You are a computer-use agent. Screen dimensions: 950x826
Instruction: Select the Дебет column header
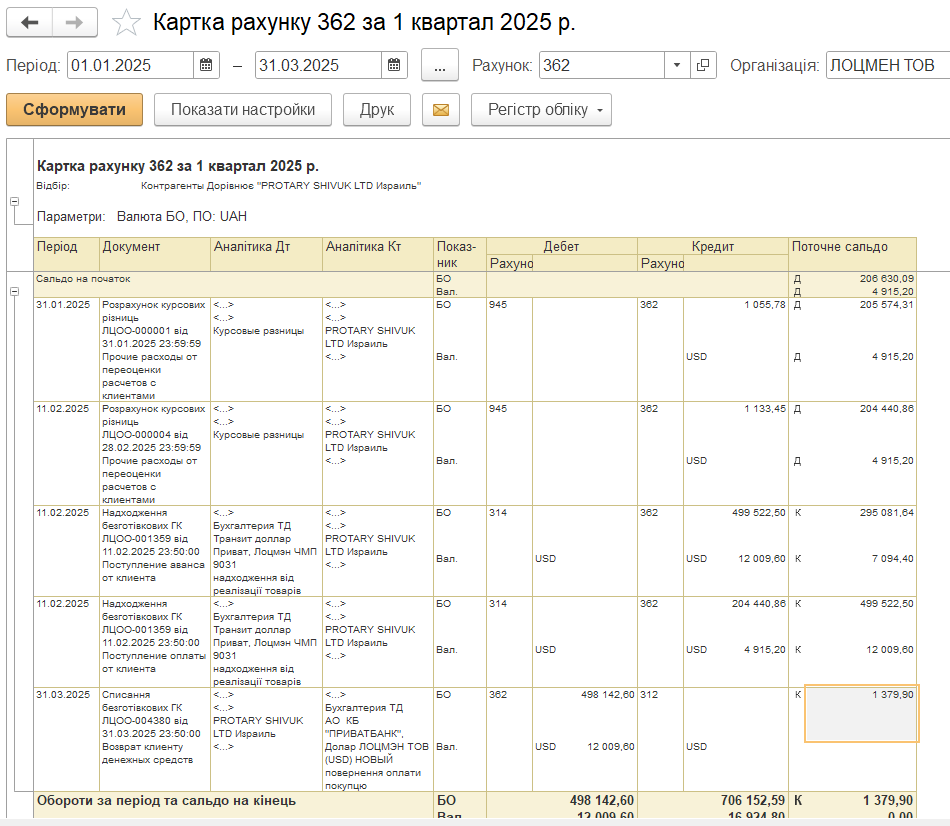click(x=562, y=246)
